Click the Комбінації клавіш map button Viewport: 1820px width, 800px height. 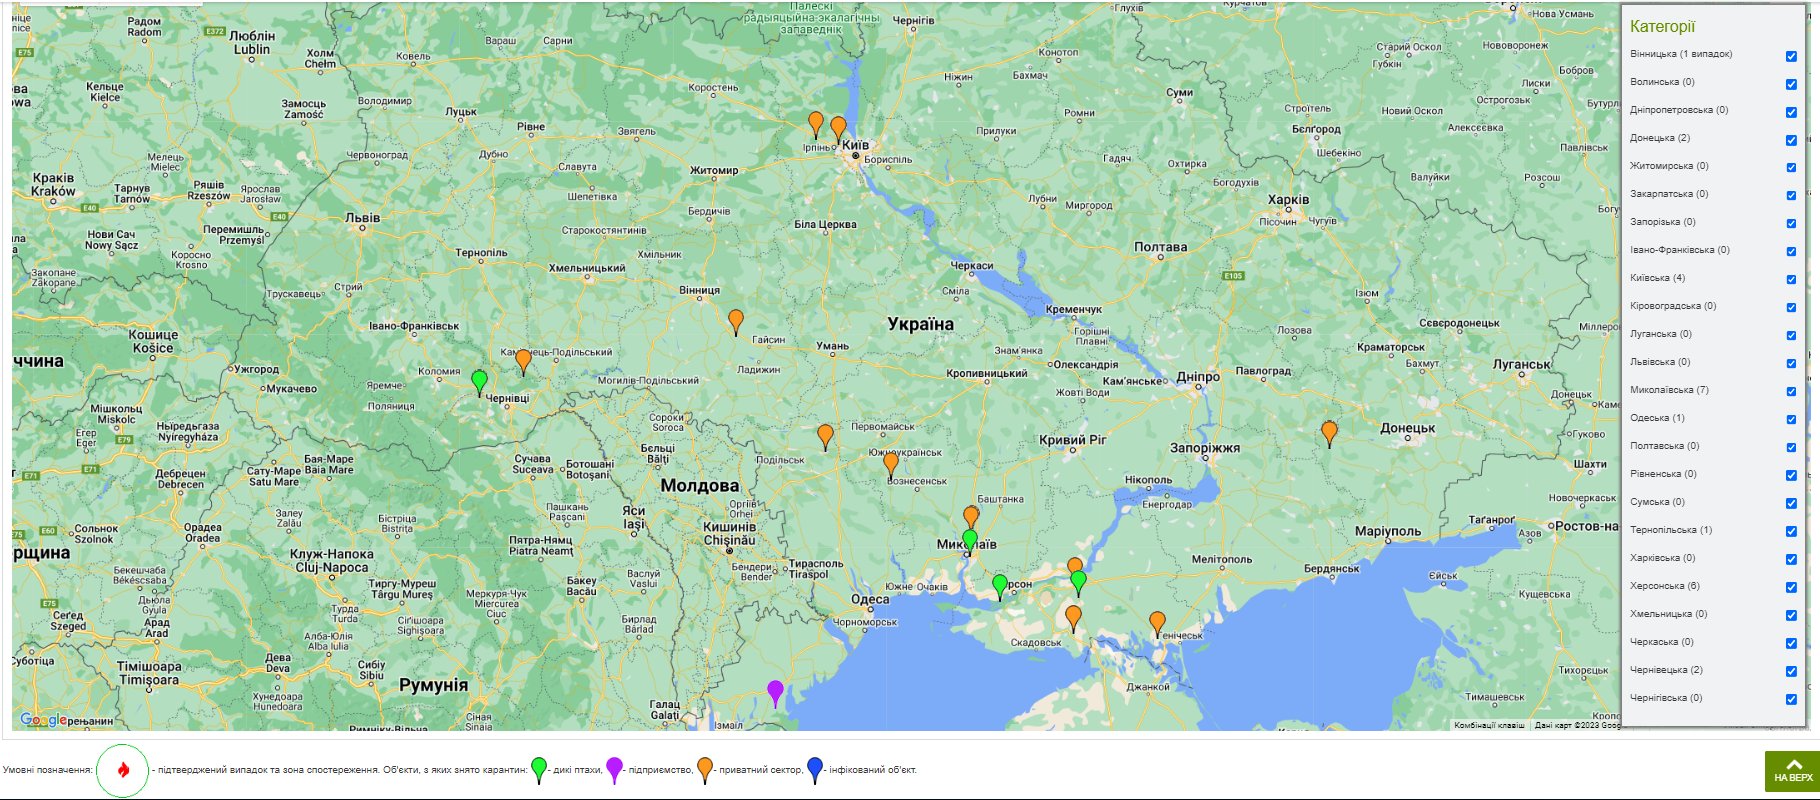click(1489, 725)
